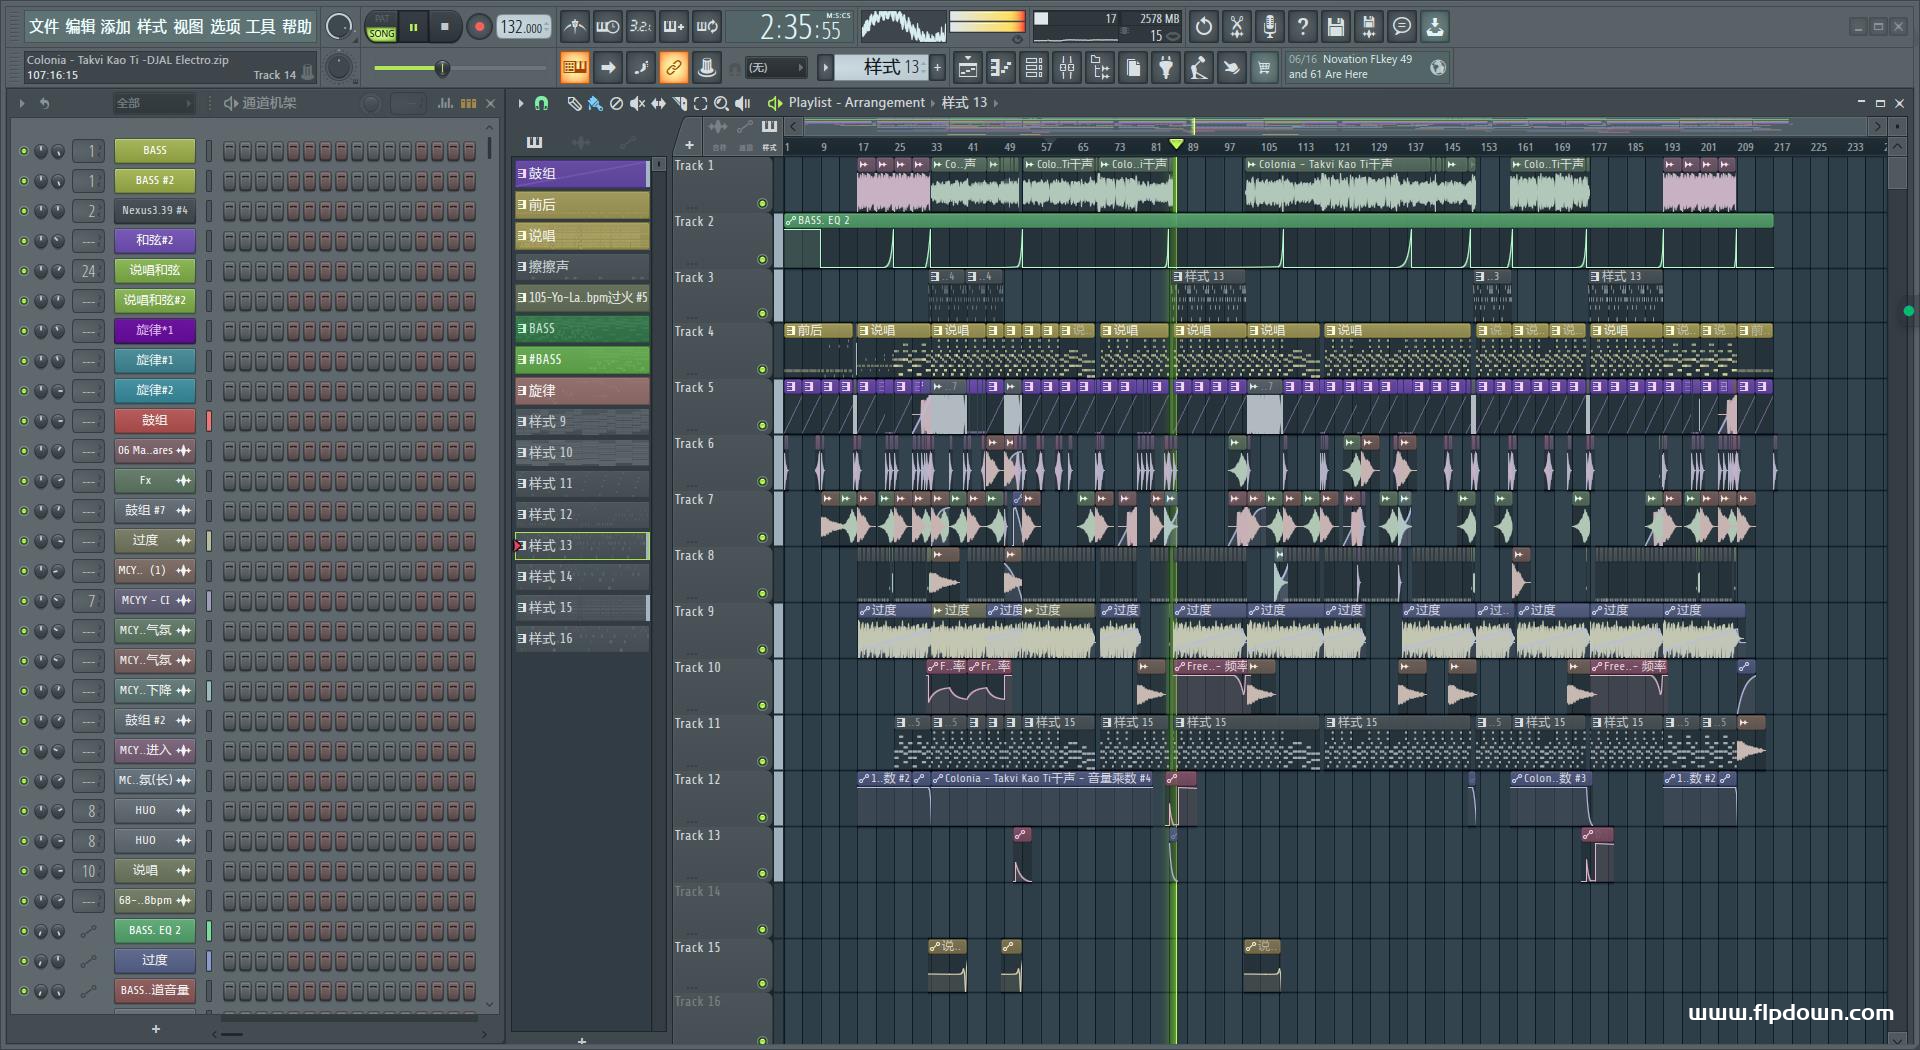The image size is (1920, 1050).
Task: Open the audio editor scissors icon
Action: click(1237, 27)
